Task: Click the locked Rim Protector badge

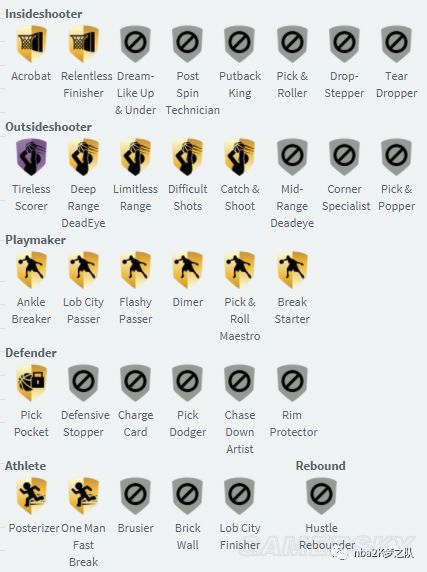Action: (292, 383)
